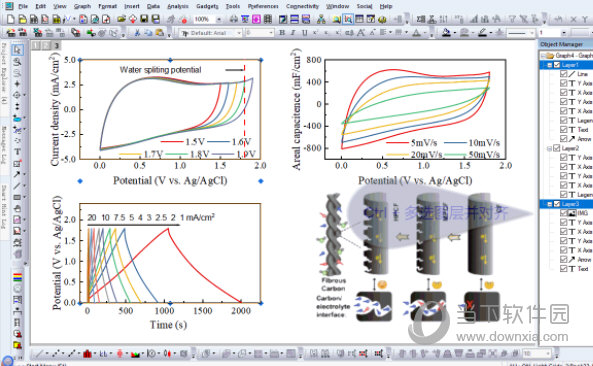The image size is (593, 366).
Task: Click the Font Color A icon
Action: coord(416,33)
